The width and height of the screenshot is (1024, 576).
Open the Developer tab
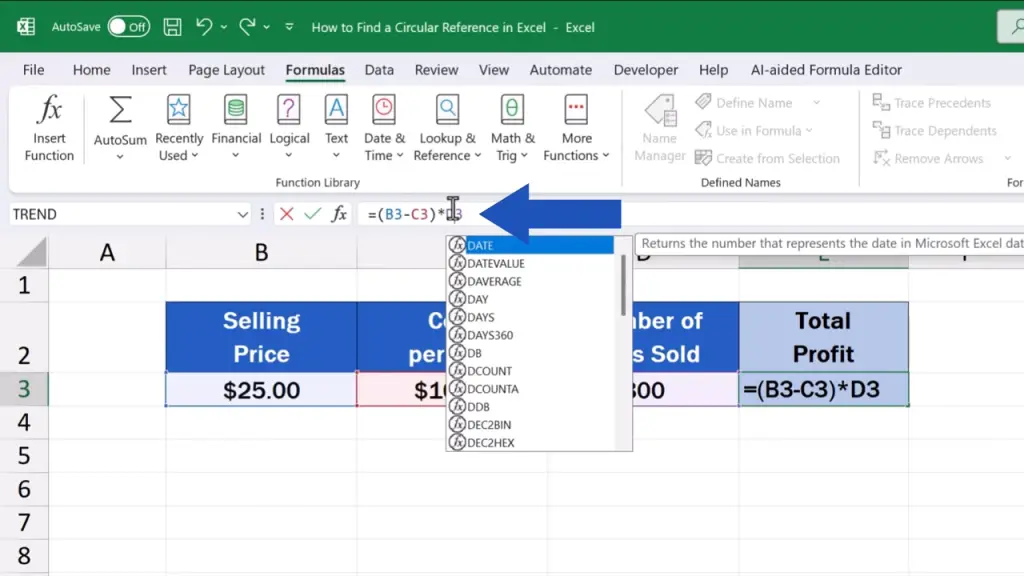coord(645,70)
